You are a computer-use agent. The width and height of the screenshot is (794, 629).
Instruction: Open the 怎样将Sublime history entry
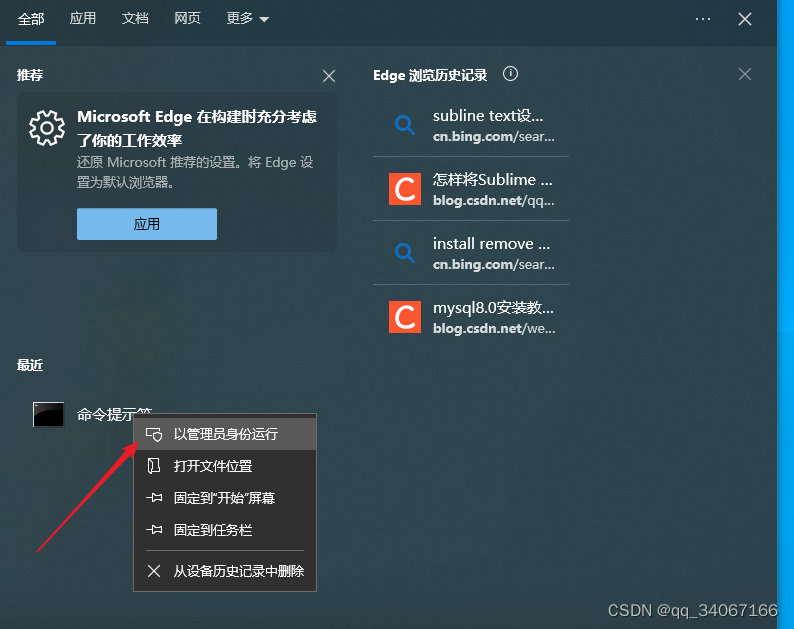(x=471, y=189)
